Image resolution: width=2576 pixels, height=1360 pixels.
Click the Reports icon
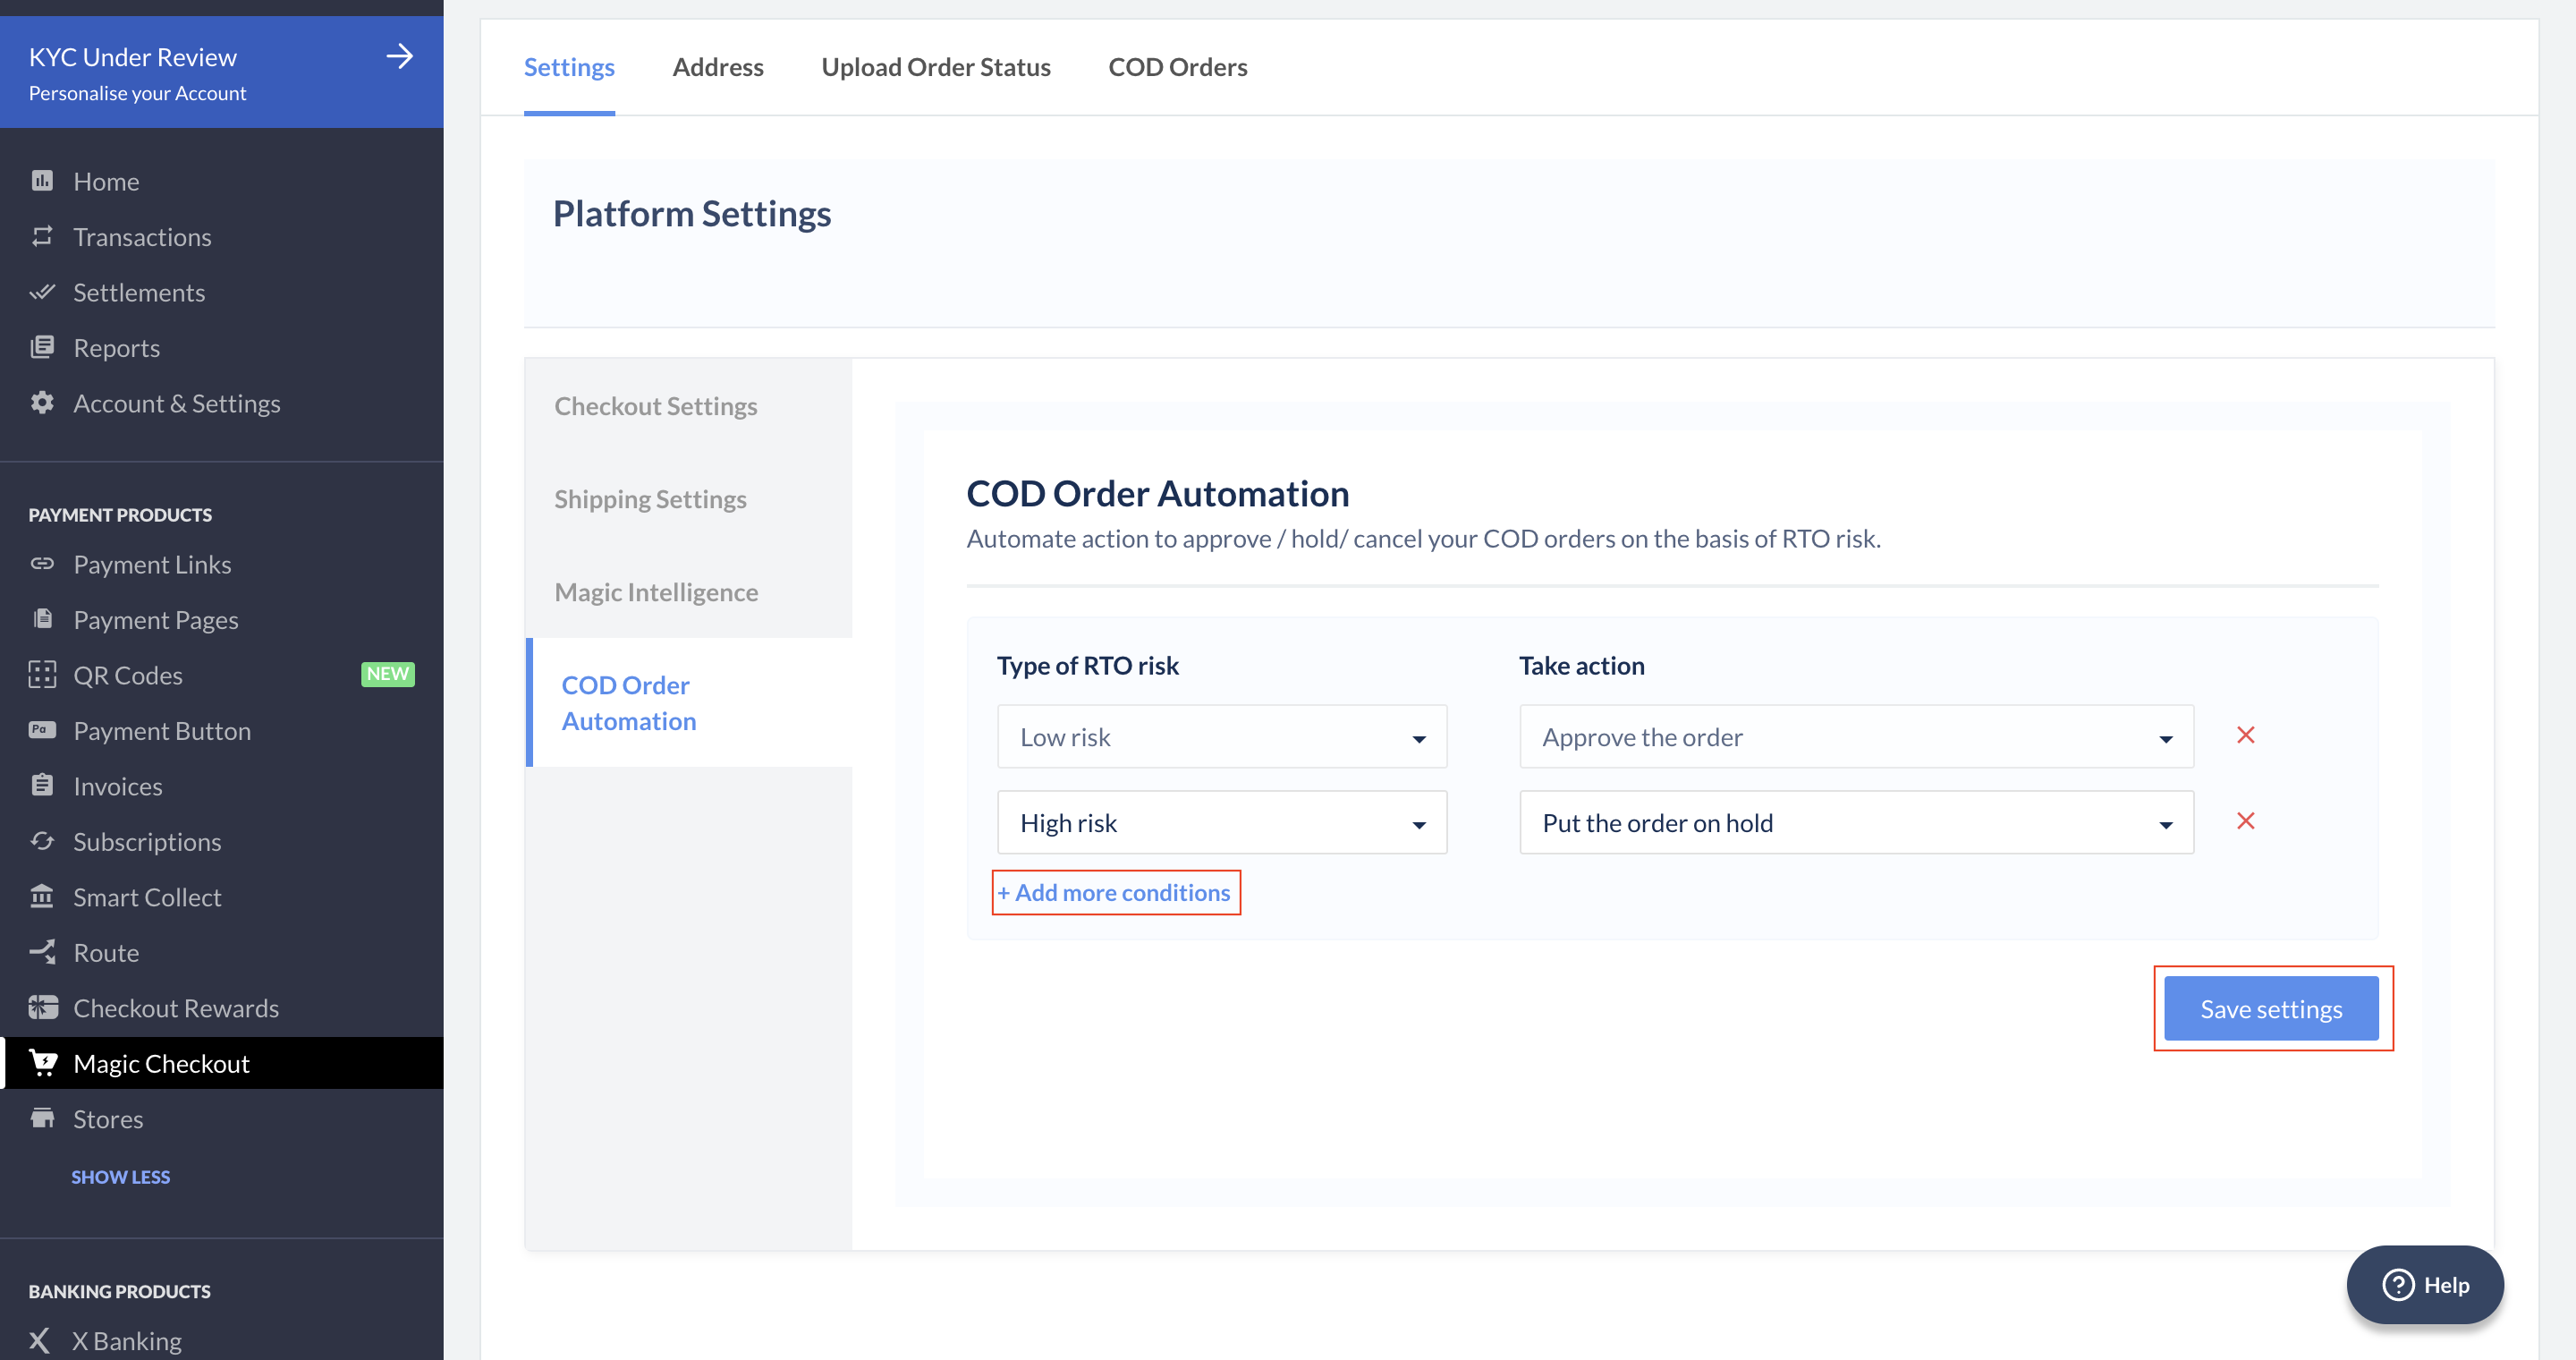(43, 347)
